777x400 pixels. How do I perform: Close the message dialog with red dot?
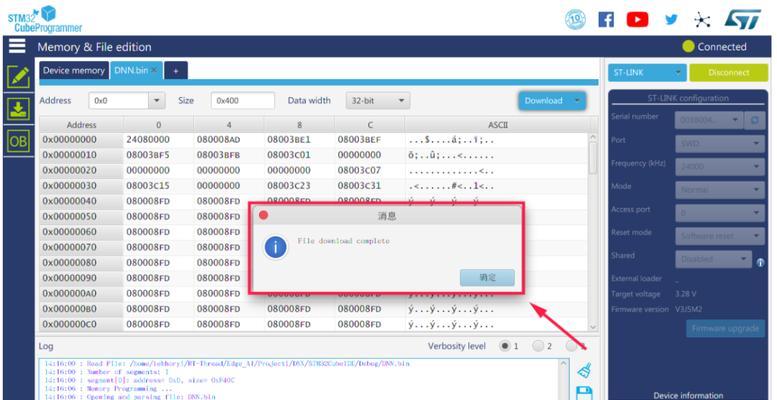pyautogui.click(x=264, y=215)
